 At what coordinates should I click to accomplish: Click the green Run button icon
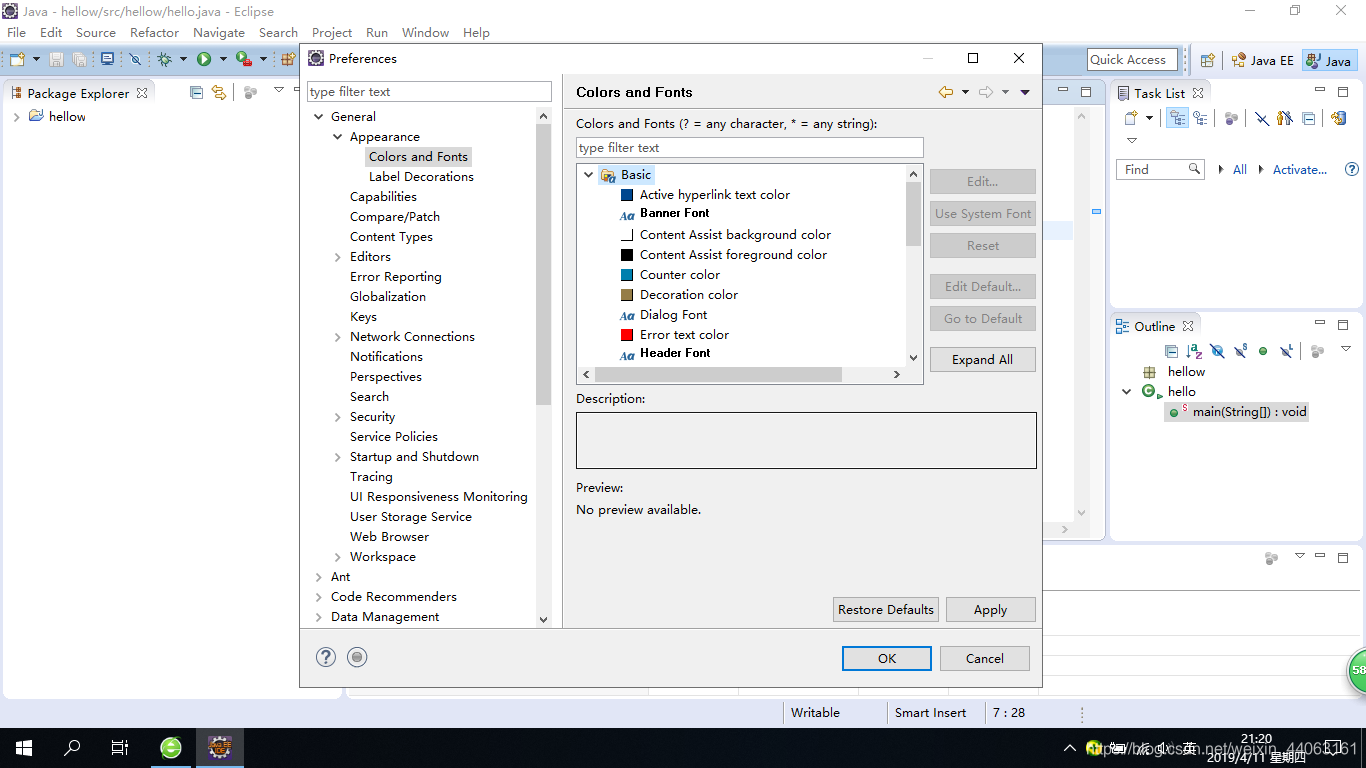(204, 60)
